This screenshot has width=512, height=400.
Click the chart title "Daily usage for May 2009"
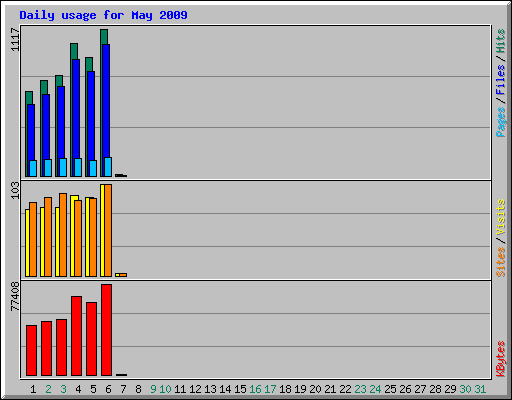click(103, 16)
